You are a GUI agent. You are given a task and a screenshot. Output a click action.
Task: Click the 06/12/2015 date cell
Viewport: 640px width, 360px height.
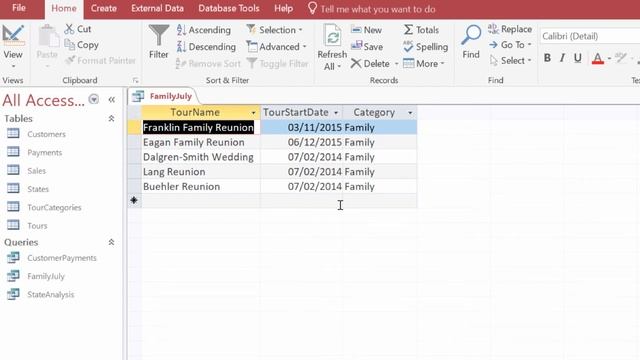coord(302,142)
